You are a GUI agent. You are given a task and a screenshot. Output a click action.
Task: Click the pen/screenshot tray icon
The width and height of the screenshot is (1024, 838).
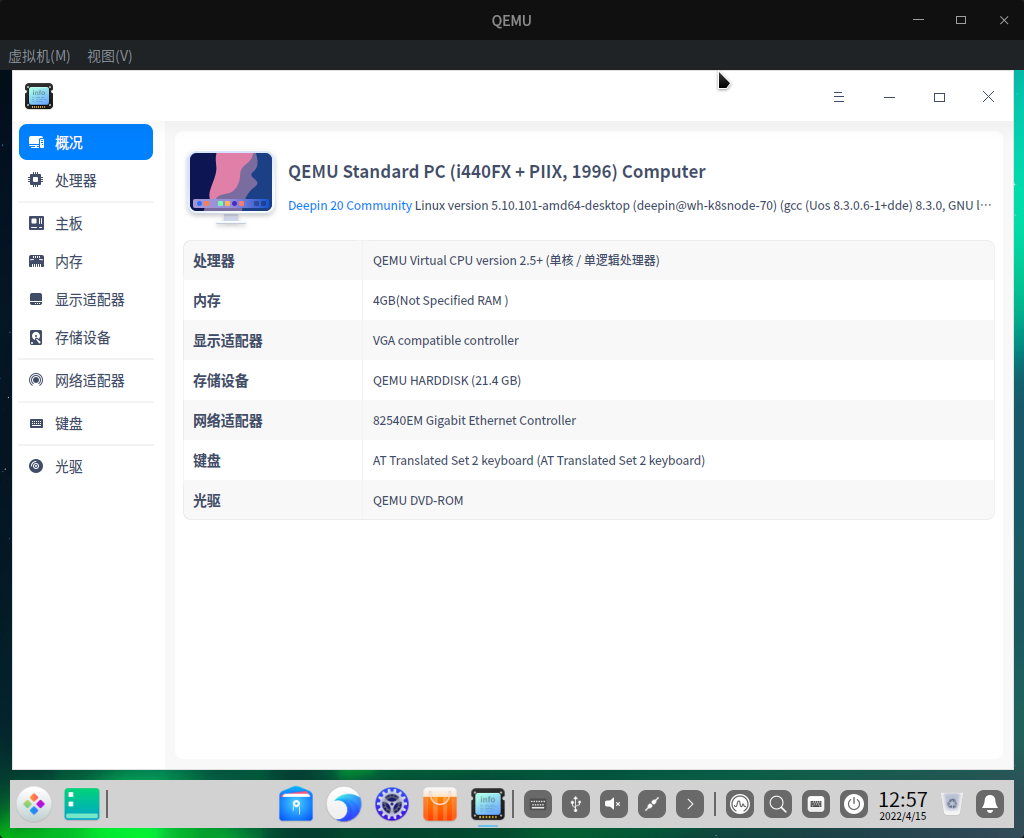(652, 804)
